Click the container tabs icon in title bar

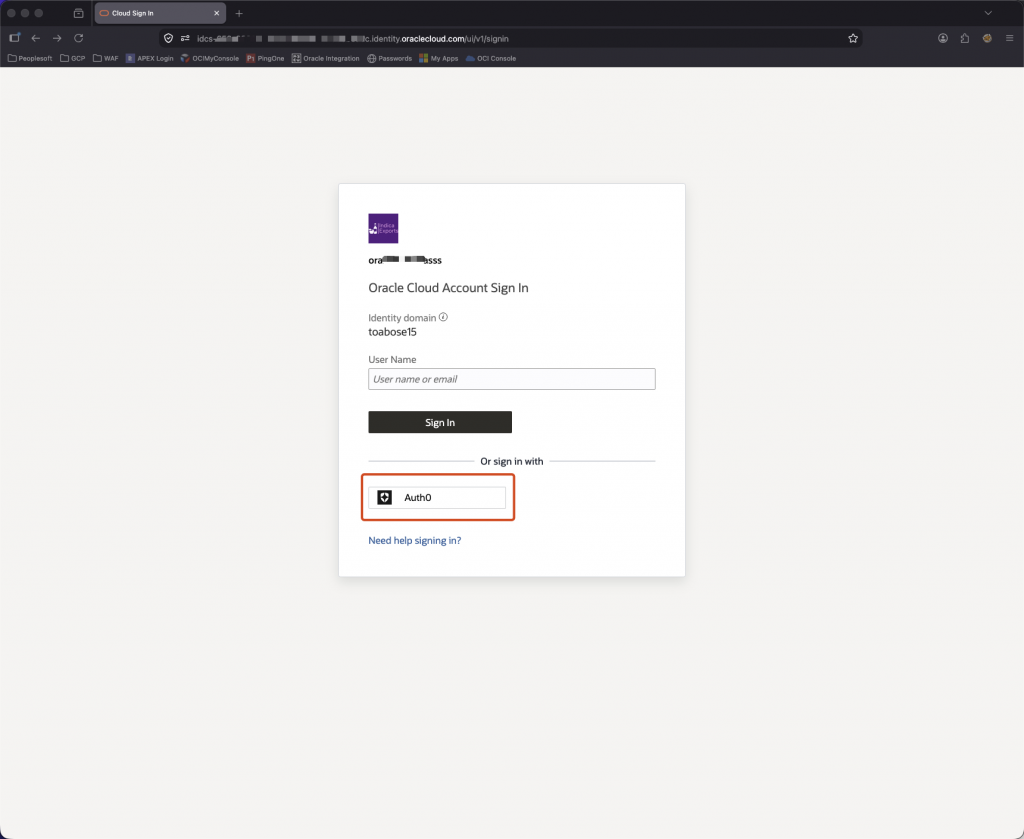click(78, 13)
